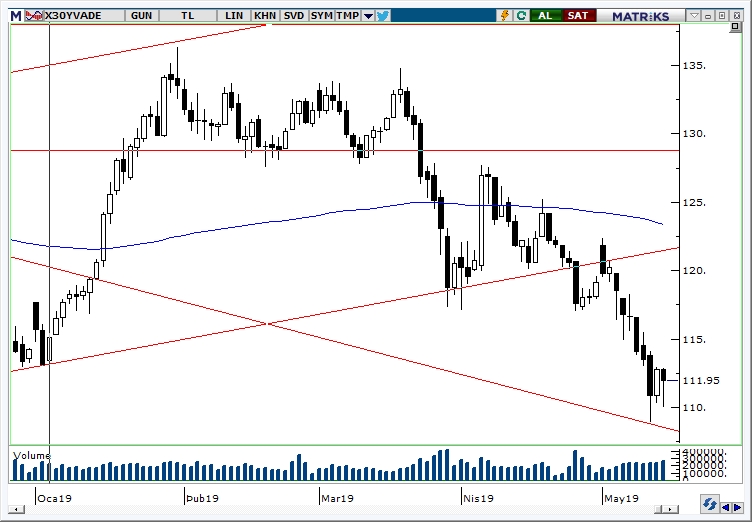Click the green refresh C icon
This screenshot has height=522, width=752.
(x=521, y=16)
